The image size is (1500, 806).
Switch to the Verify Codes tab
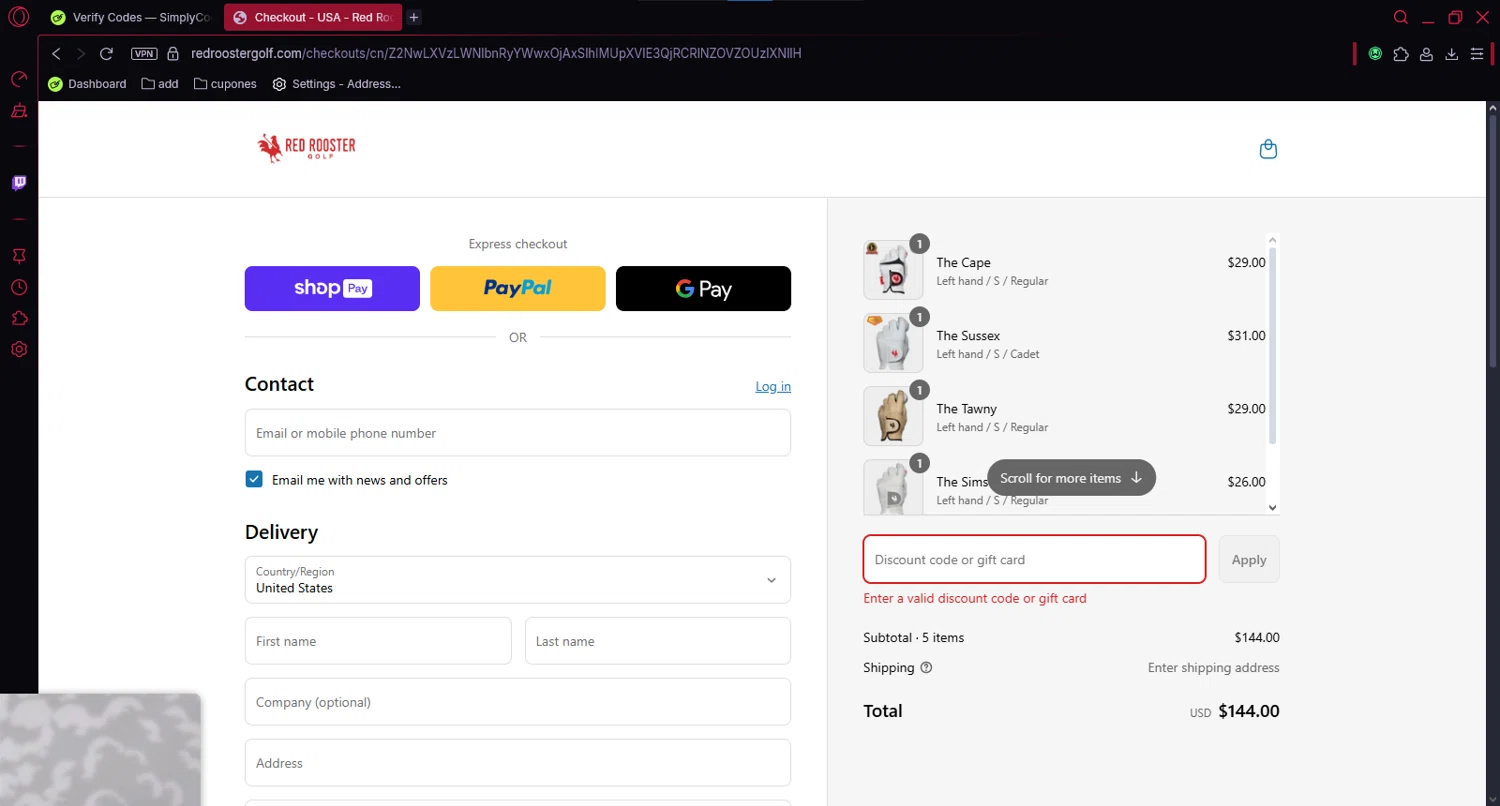(131, 17)
